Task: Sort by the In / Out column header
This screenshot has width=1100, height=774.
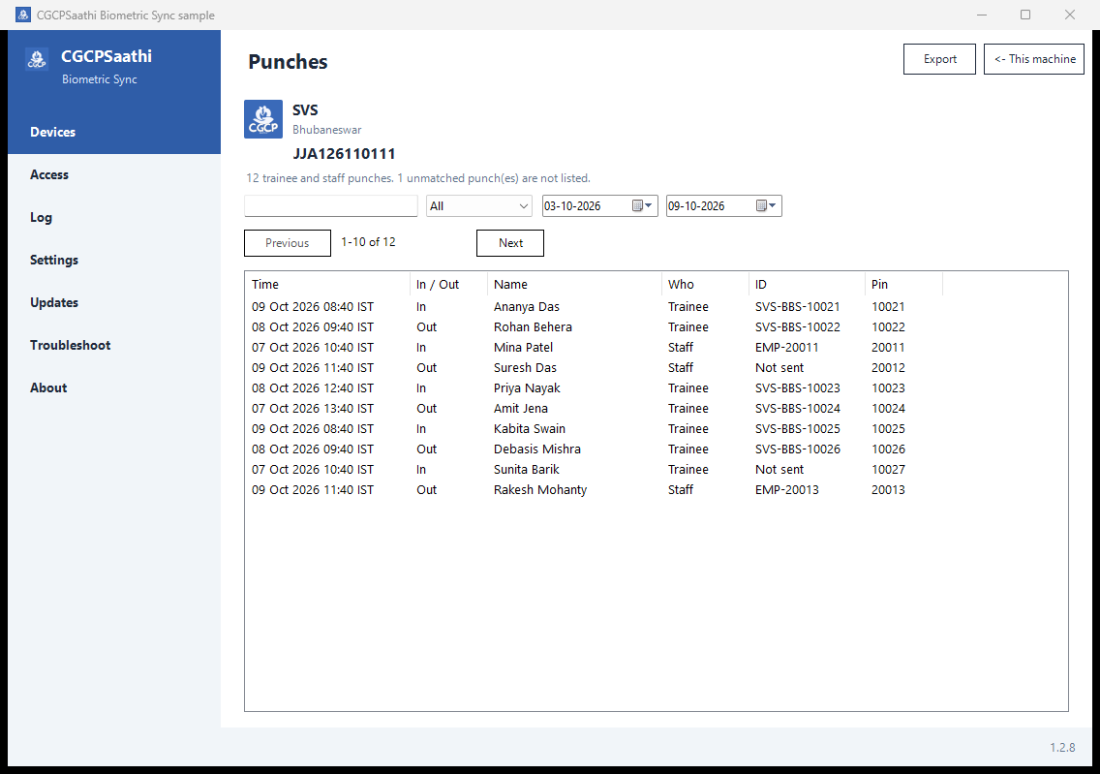Action: [x=448, y=284]
